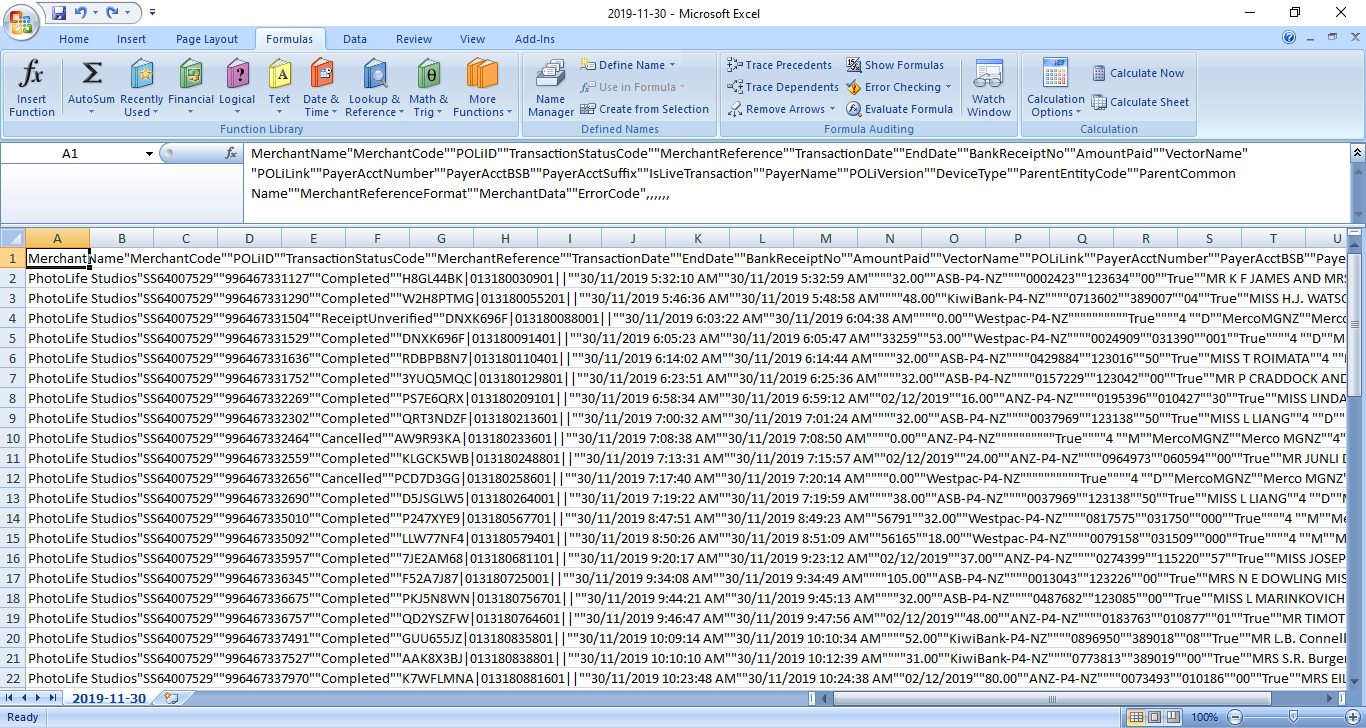Open the Financial functions dropdown

(191, 88)
